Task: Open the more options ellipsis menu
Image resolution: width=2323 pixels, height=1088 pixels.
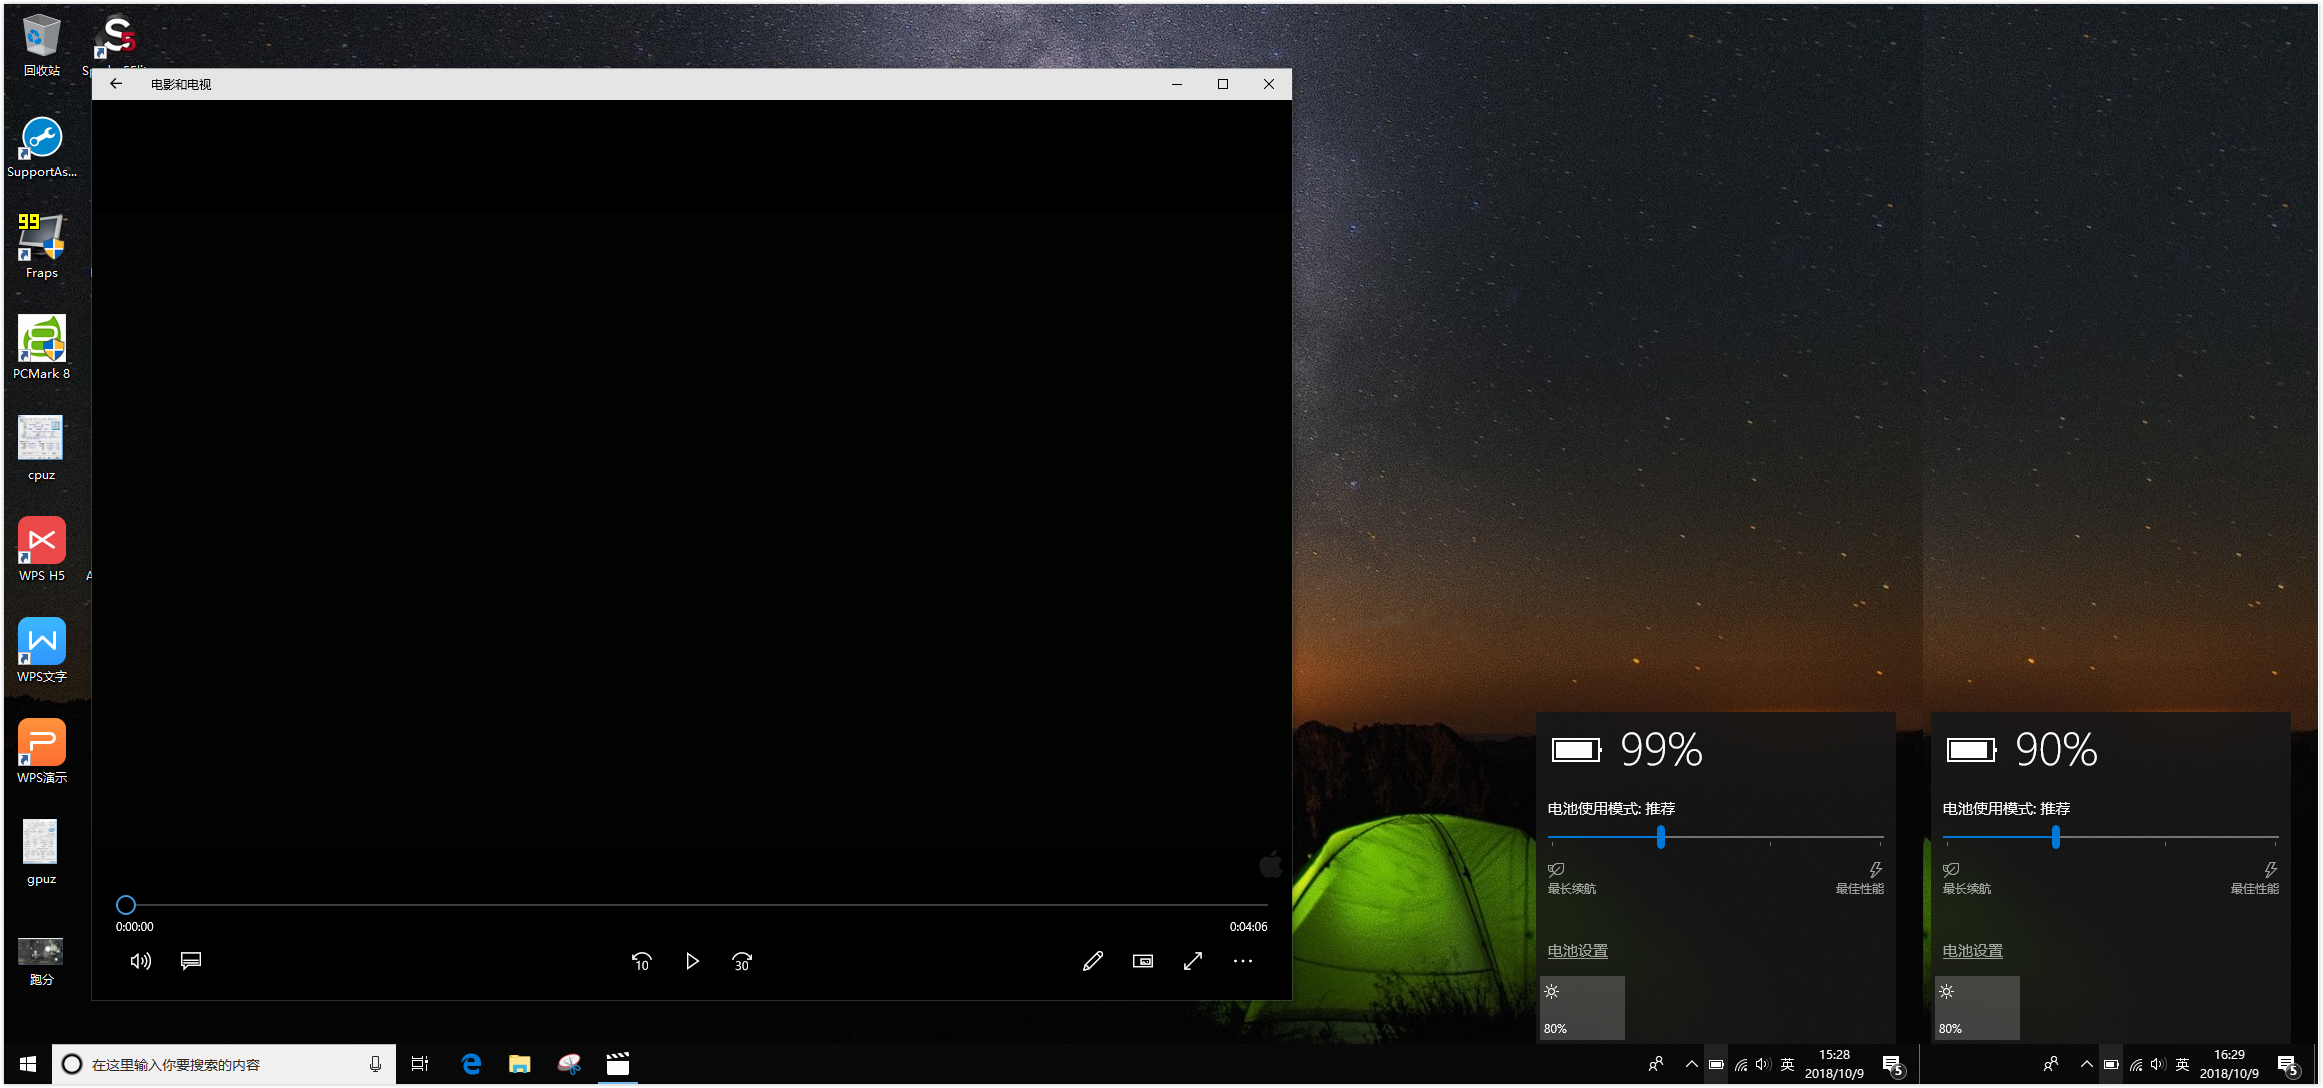Action: (x=1243, y=961)
